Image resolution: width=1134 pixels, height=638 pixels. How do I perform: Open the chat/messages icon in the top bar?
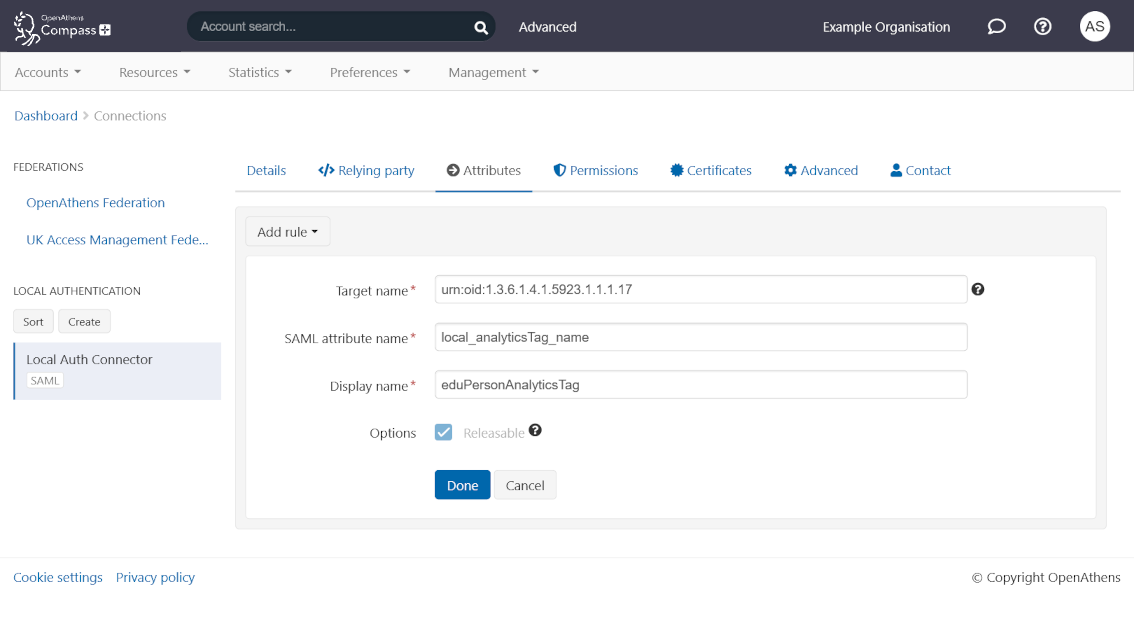pyautogui.click(x=996, y=27)
